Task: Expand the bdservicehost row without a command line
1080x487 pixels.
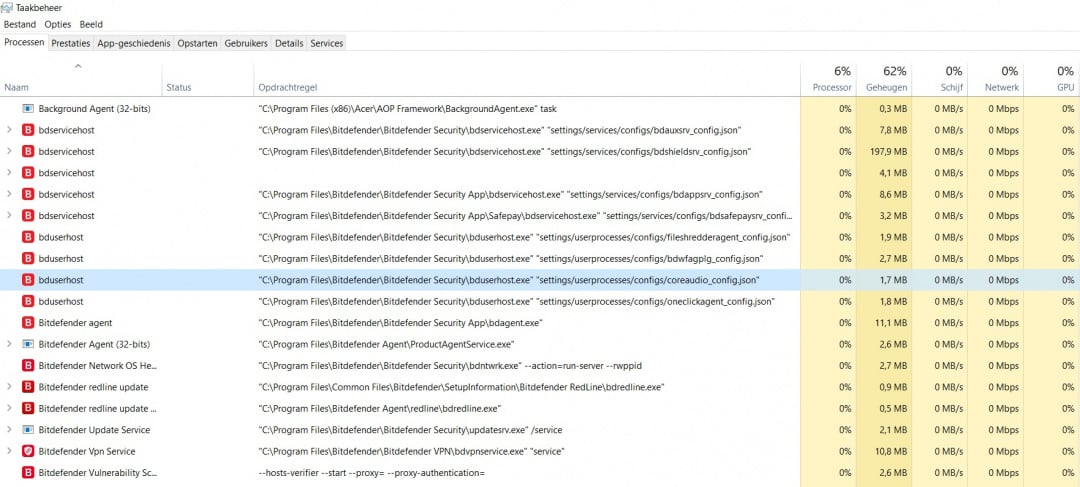Action: coord(9,173)
